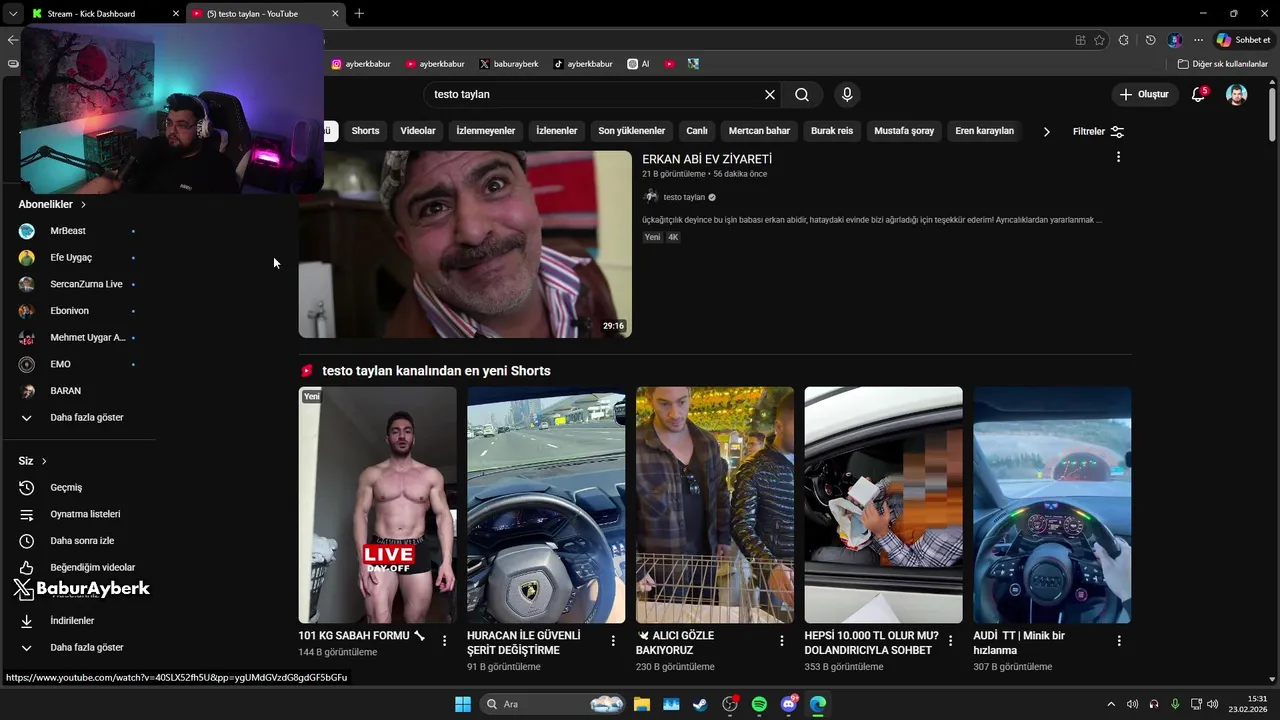Select the Shorts filter chip

pyautogui.click(x=365, y=131)
